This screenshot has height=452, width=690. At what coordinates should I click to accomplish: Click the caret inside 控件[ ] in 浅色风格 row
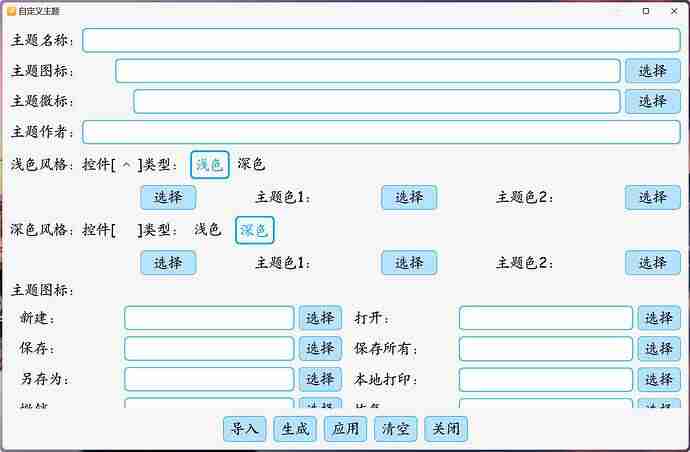point(127,165)
